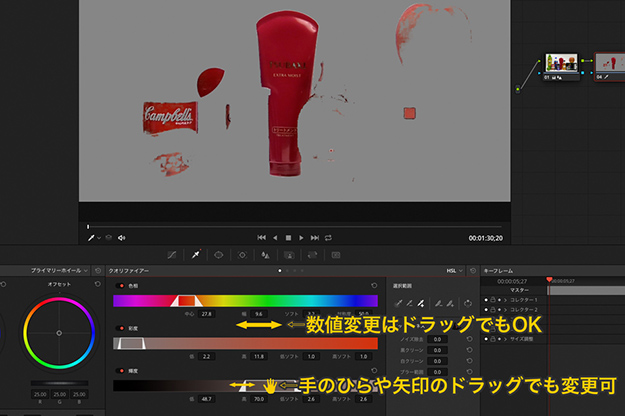Toggle the 色相 (Hue) qualifier on/off
The height and width of the screenshot is (416, 625).
point(122,286)
